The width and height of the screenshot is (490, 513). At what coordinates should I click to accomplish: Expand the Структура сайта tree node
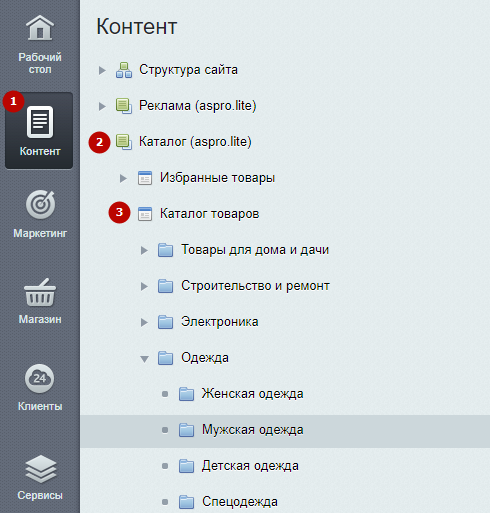(x=102, y=70)
